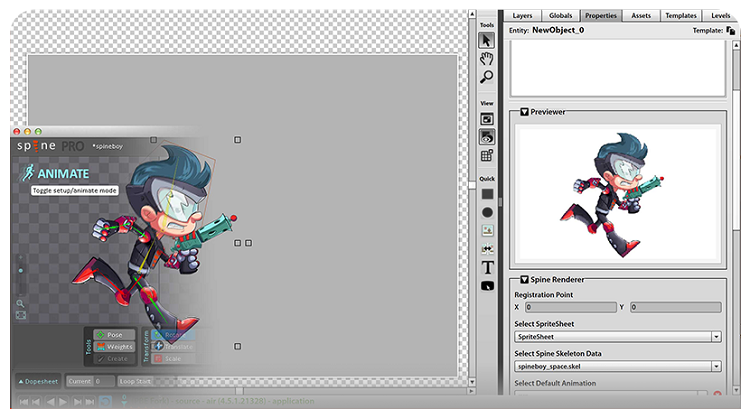Click the top-right selection handle on canvas
This screenshot has height=409, width=750.
coord(237,140)
